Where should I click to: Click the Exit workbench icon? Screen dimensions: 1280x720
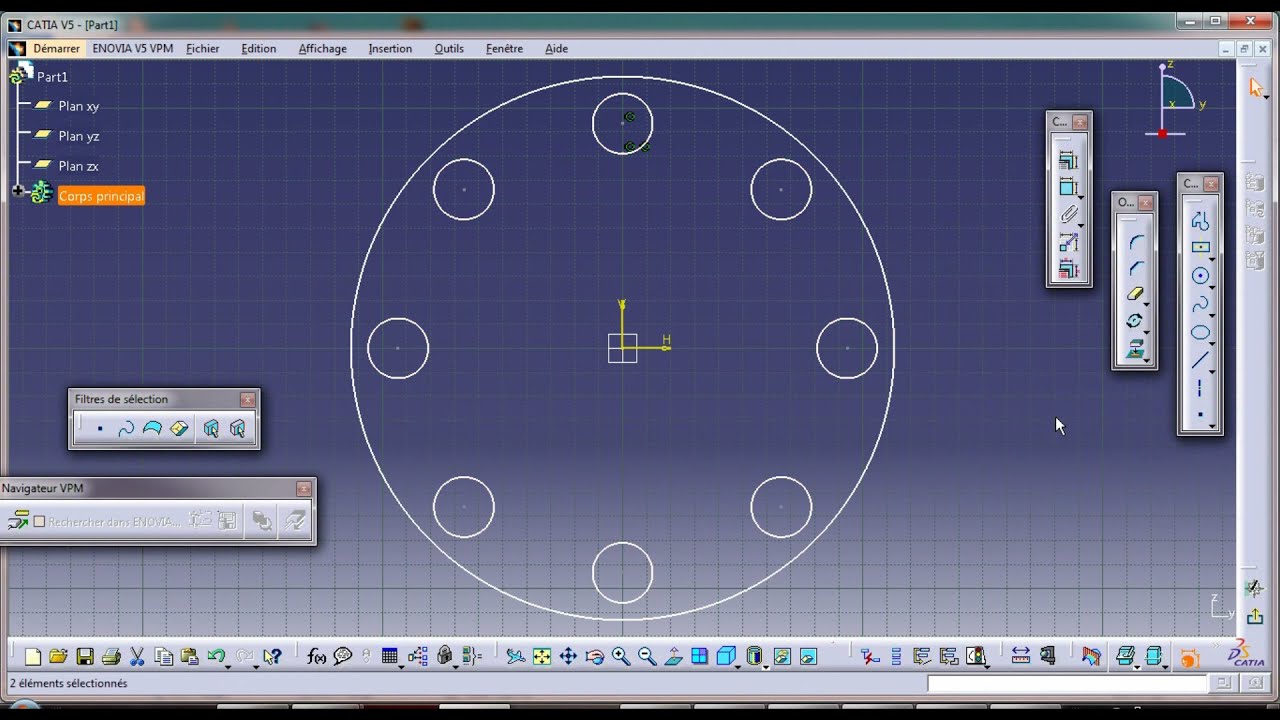pos(1254,617)
